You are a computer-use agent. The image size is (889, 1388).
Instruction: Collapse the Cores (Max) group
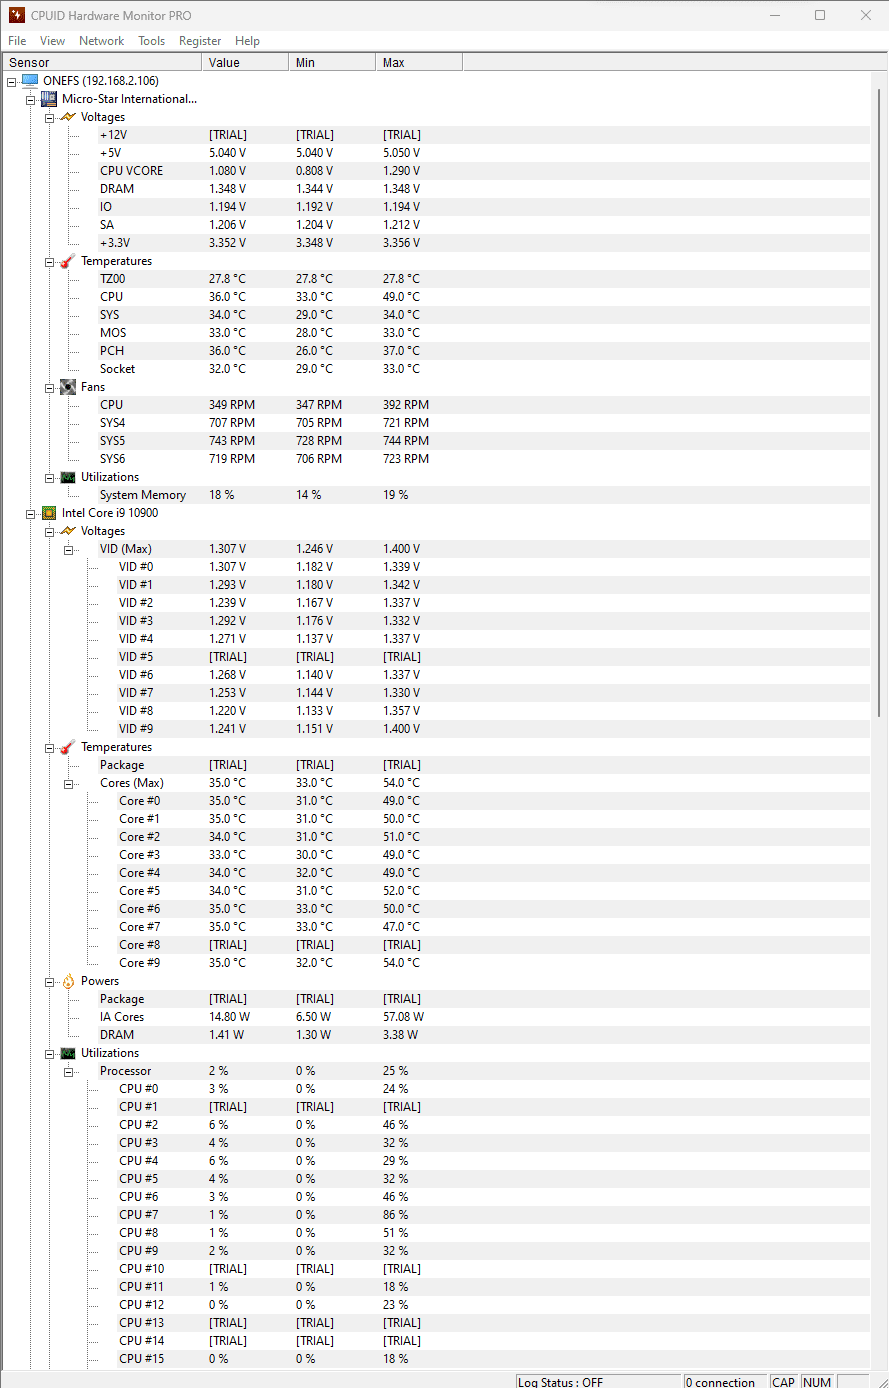(69, 783)
